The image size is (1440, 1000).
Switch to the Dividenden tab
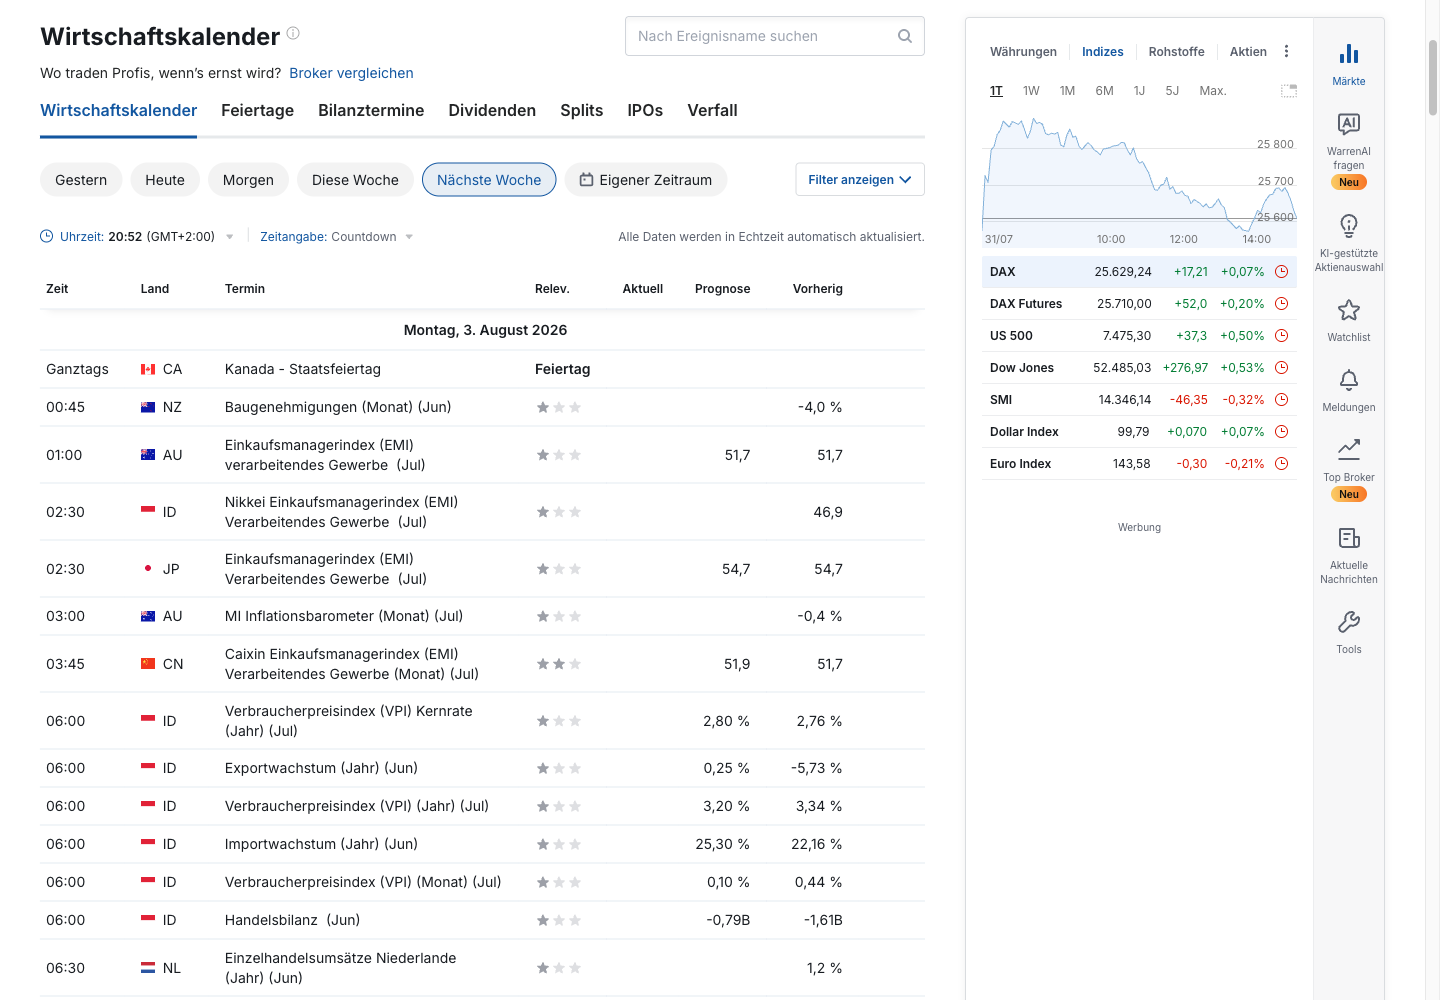(x=492, y=110)
